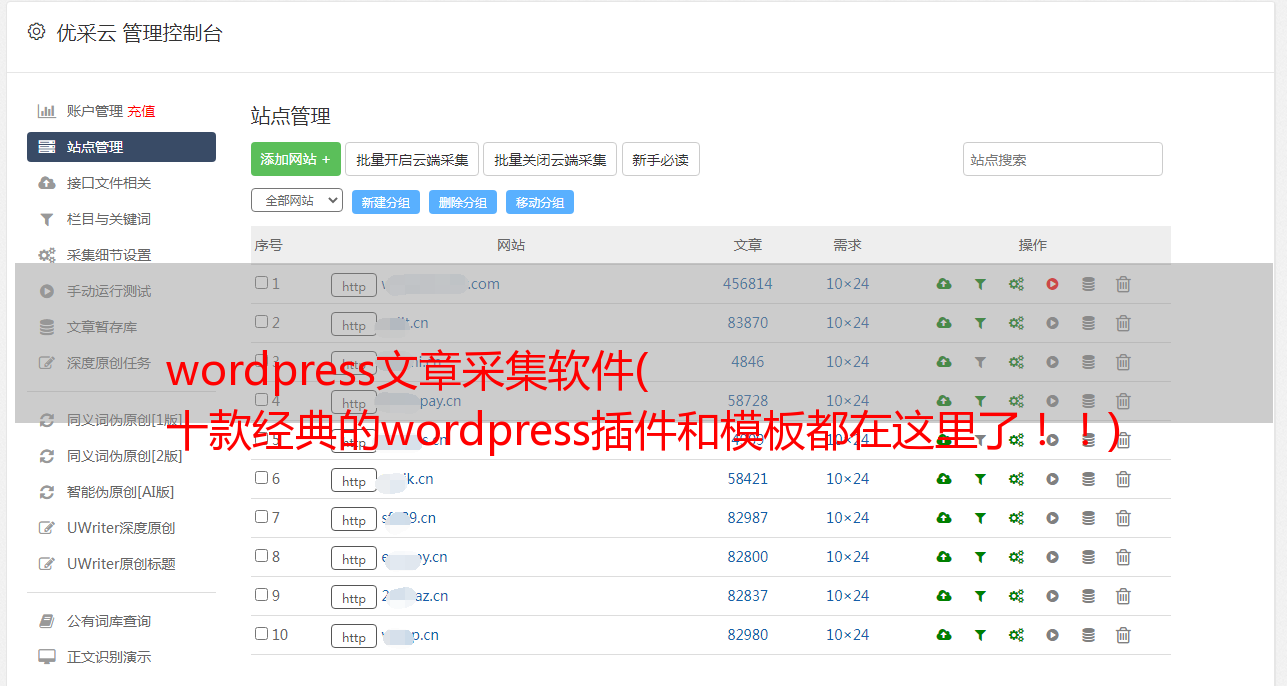Open the 全部网站 group dropdown
The image size is (1287, 686).
(x=297, y=200)
